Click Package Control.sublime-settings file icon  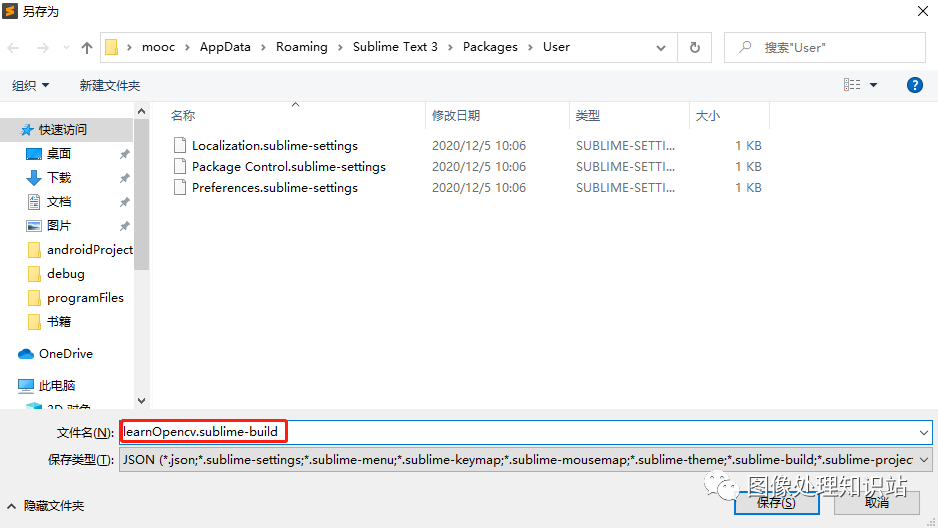coord(179,166)
